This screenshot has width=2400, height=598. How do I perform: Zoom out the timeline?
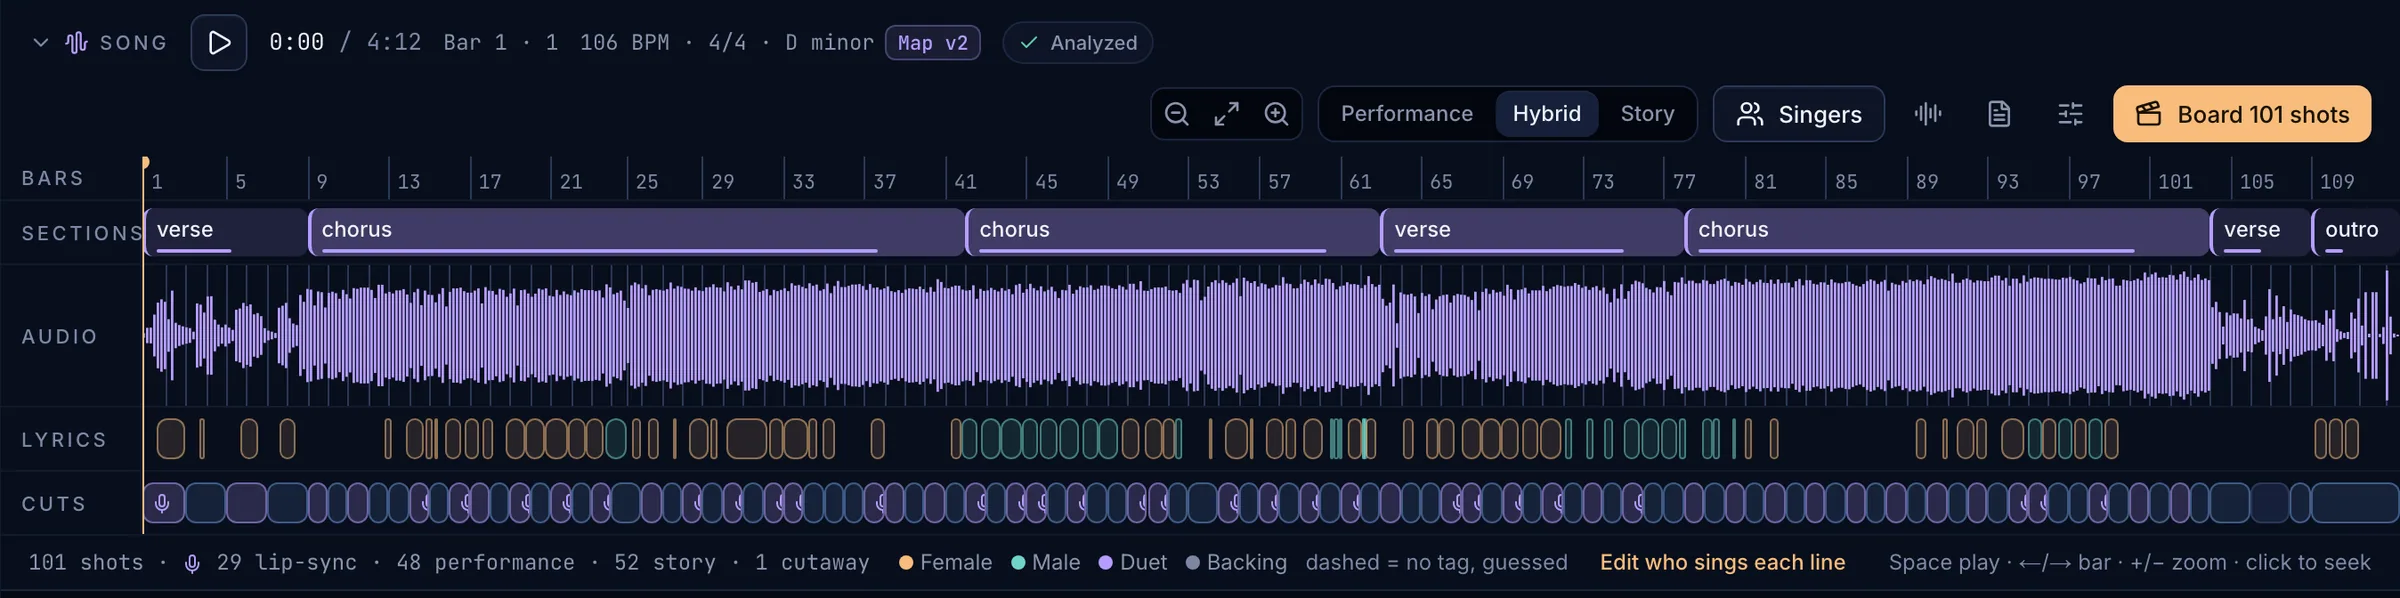click(1177, 114)
